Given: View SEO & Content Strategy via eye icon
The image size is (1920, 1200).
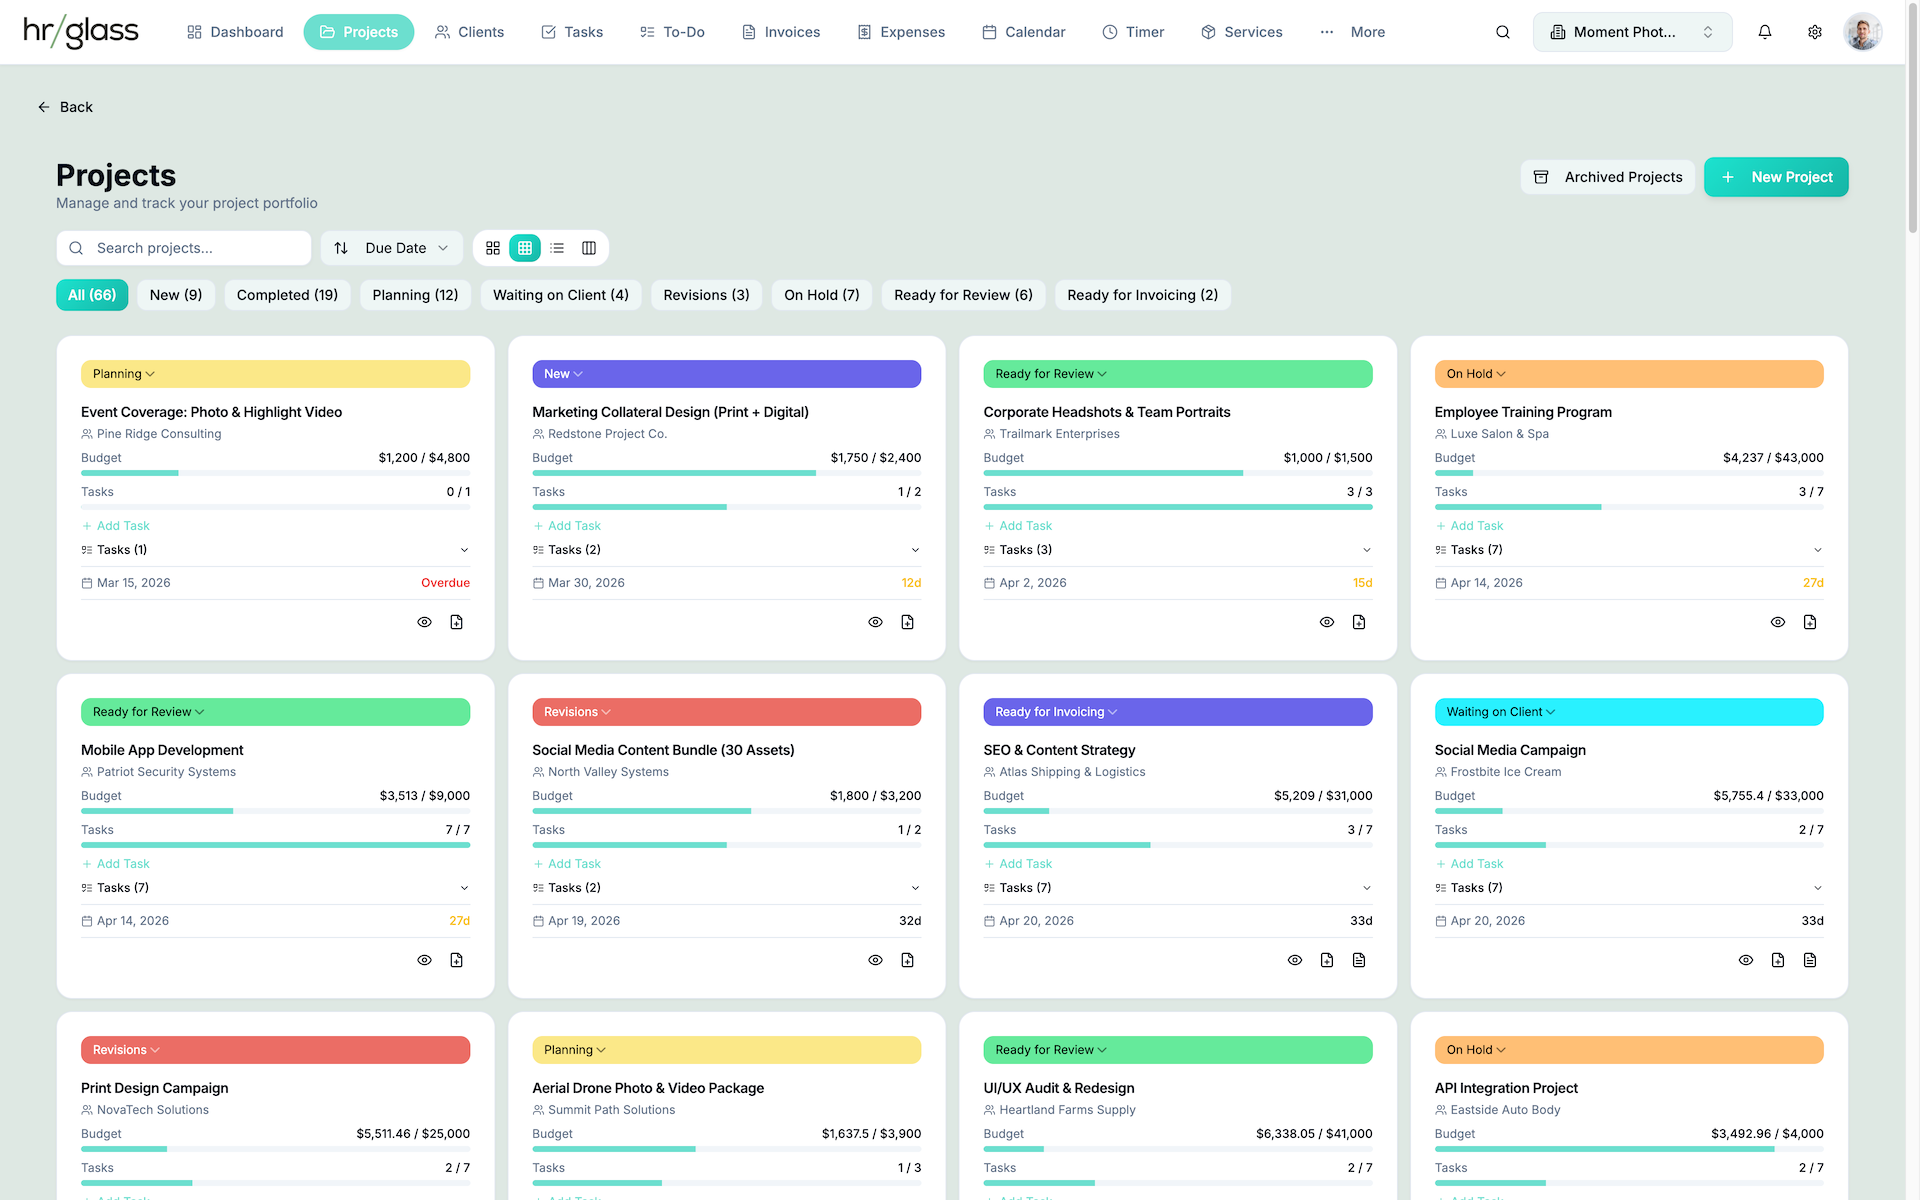Looking at the screenshot, I should tap(1295, 960).
